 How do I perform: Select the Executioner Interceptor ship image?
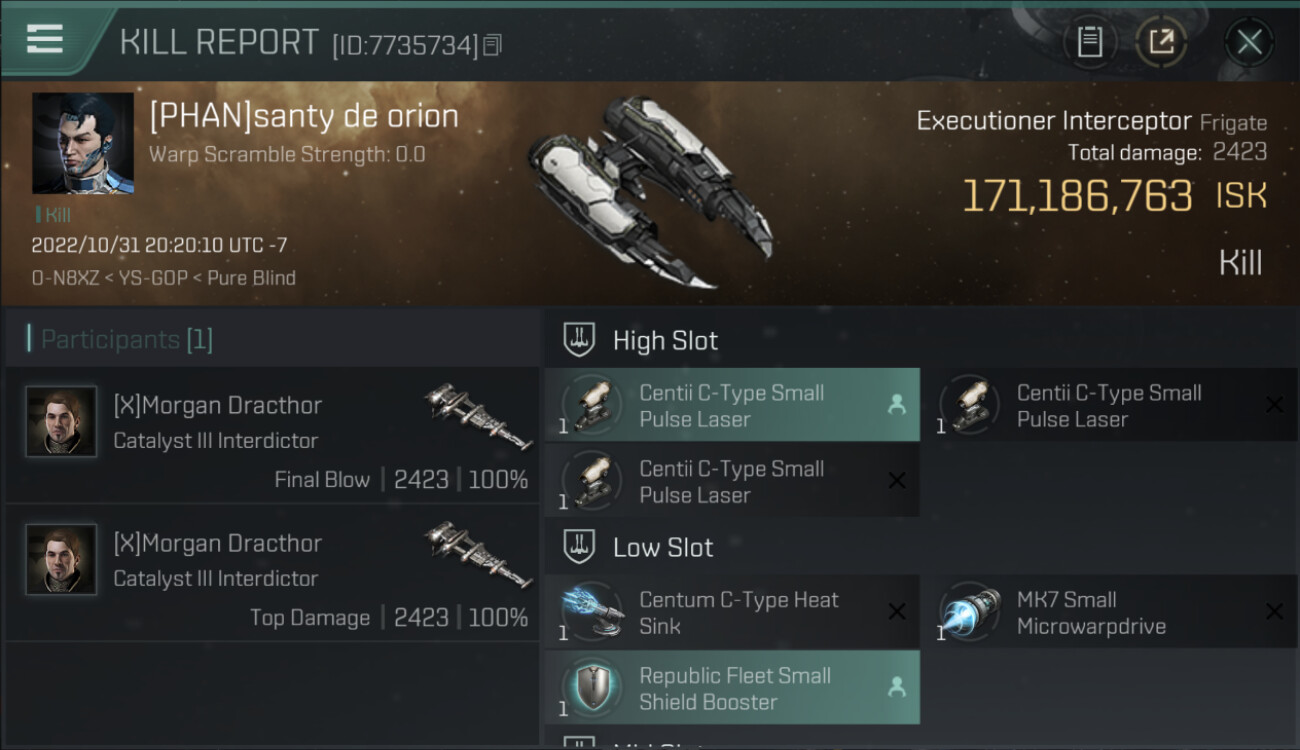click(650, 190)
